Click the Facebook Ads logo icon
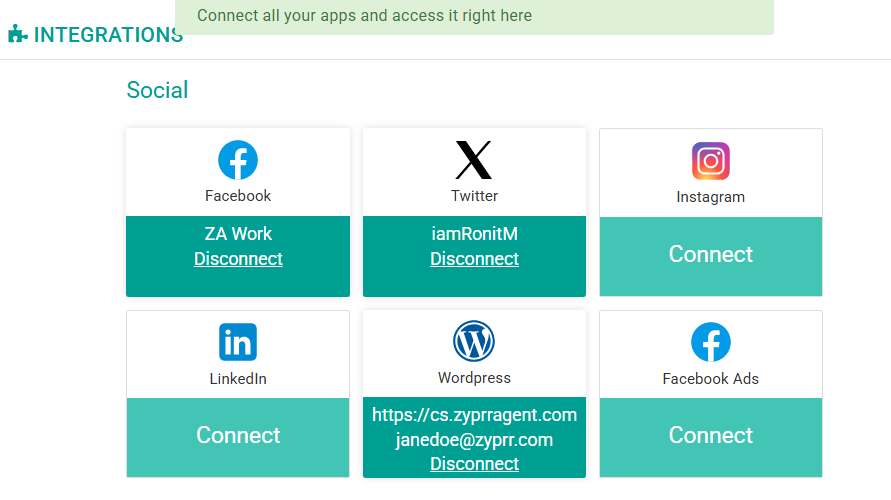Viewport: 891px width, 500px height. 710,342
